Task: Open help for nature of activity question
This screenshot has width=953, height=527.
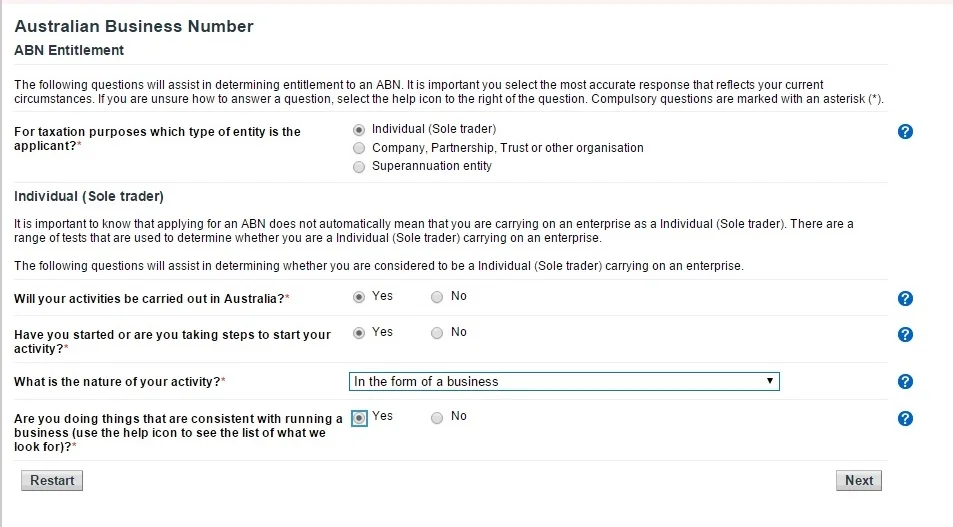Action: tap(905, 381)
